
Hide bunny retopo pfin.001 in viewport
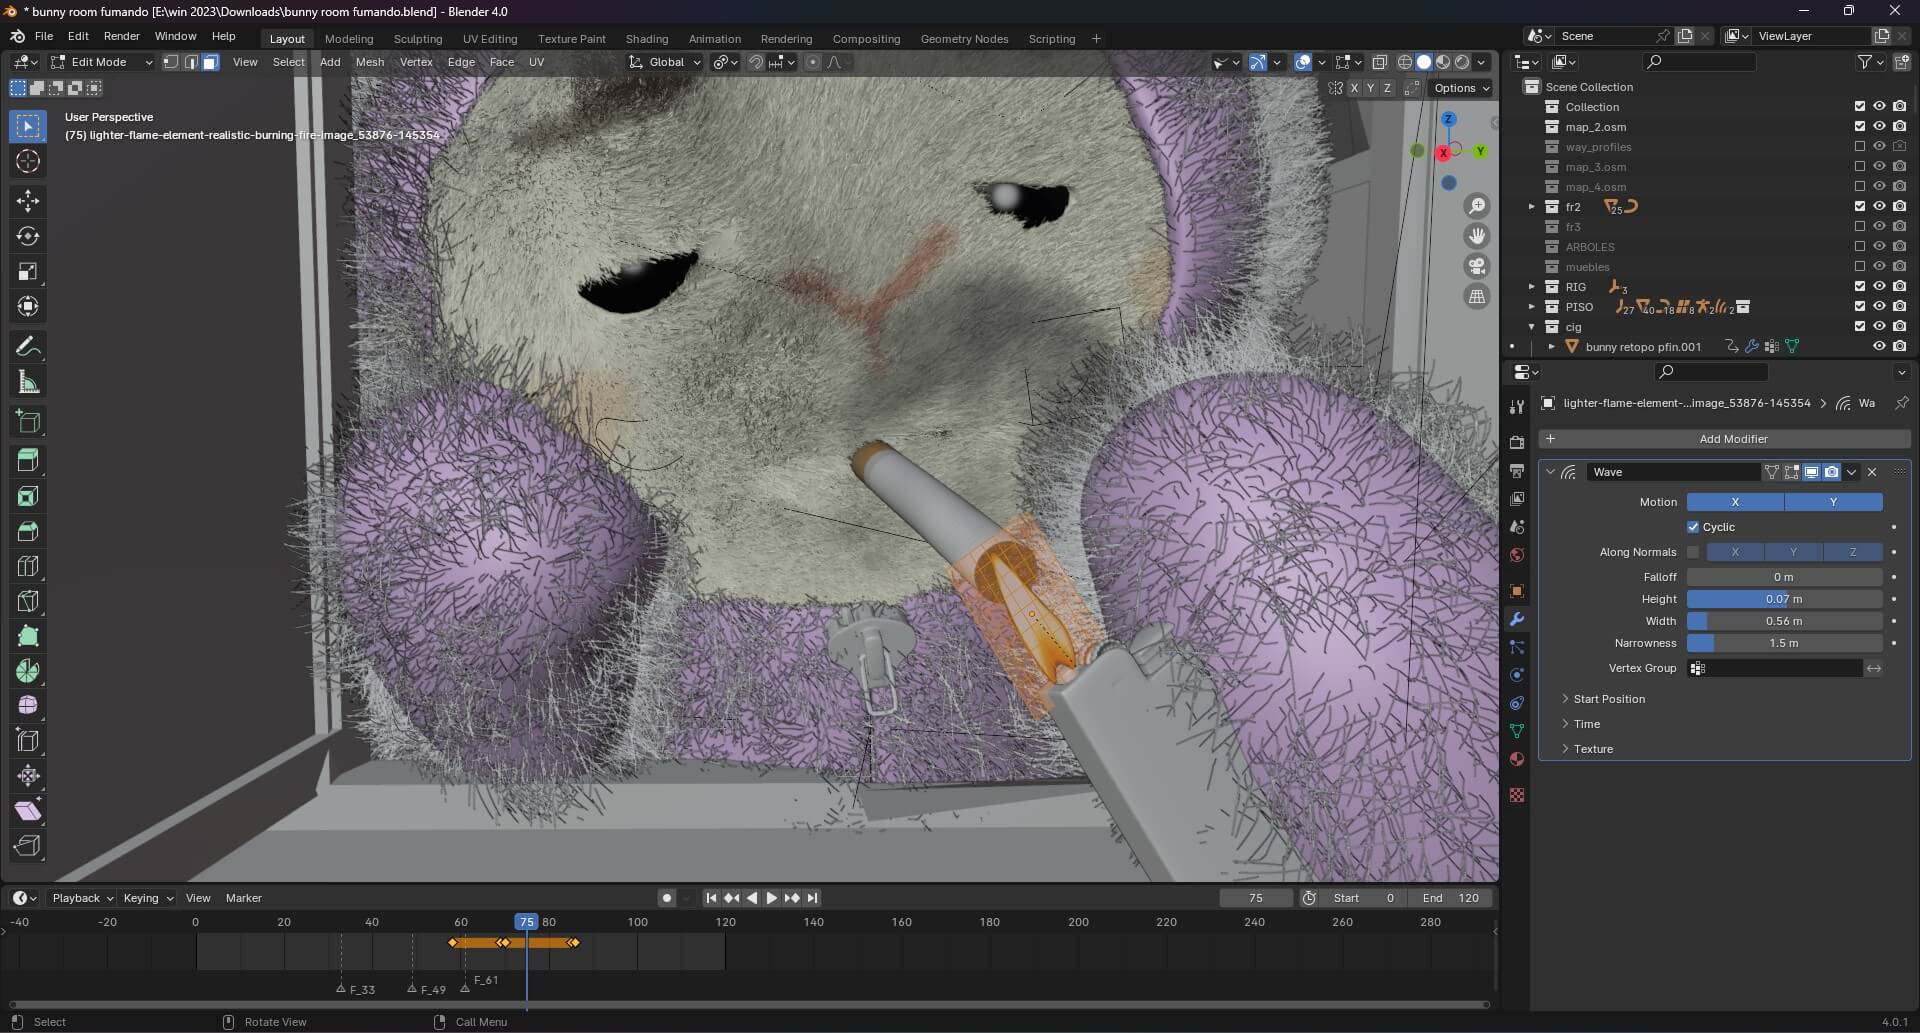point(1879,347)
